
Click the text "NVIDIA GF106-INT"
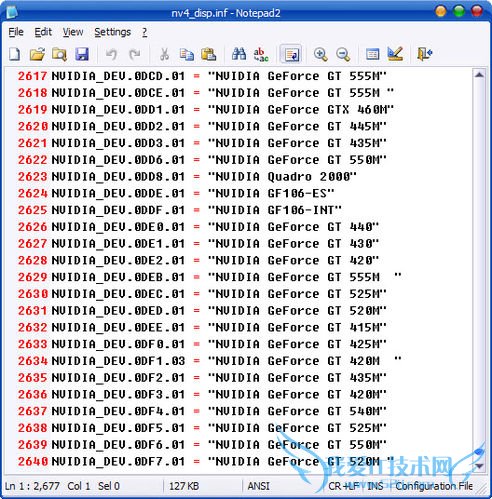[x=275, y=210]
